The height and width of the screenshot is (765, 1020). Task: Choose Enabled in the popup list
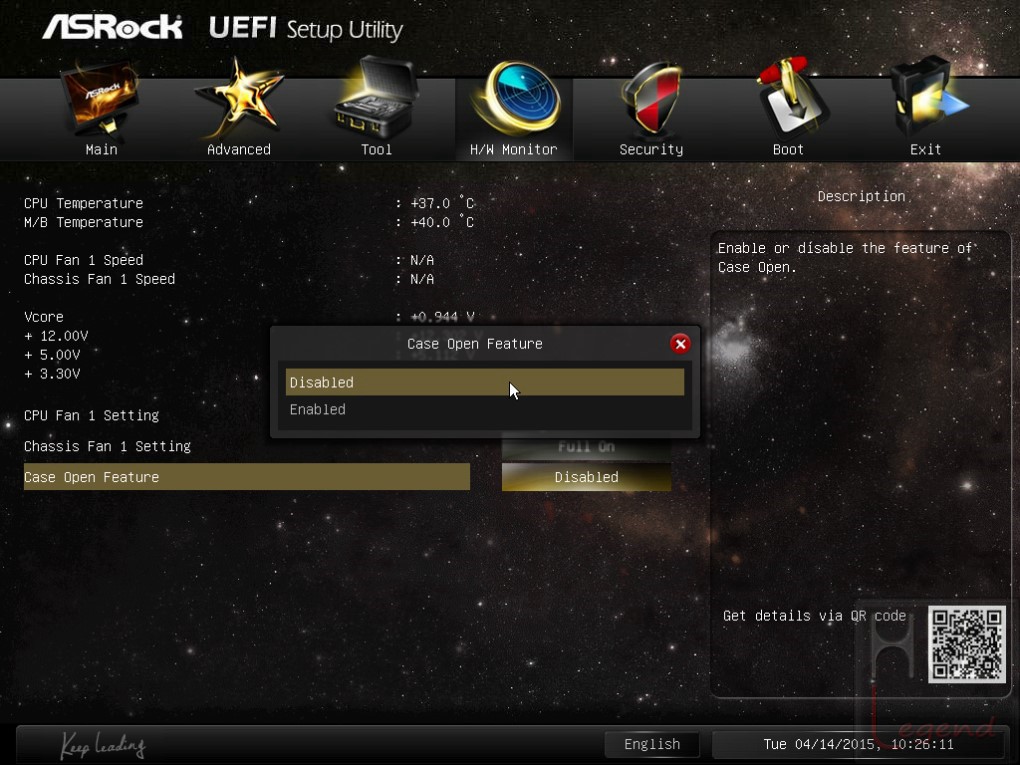pyautogui.click(x=485, y=410)
